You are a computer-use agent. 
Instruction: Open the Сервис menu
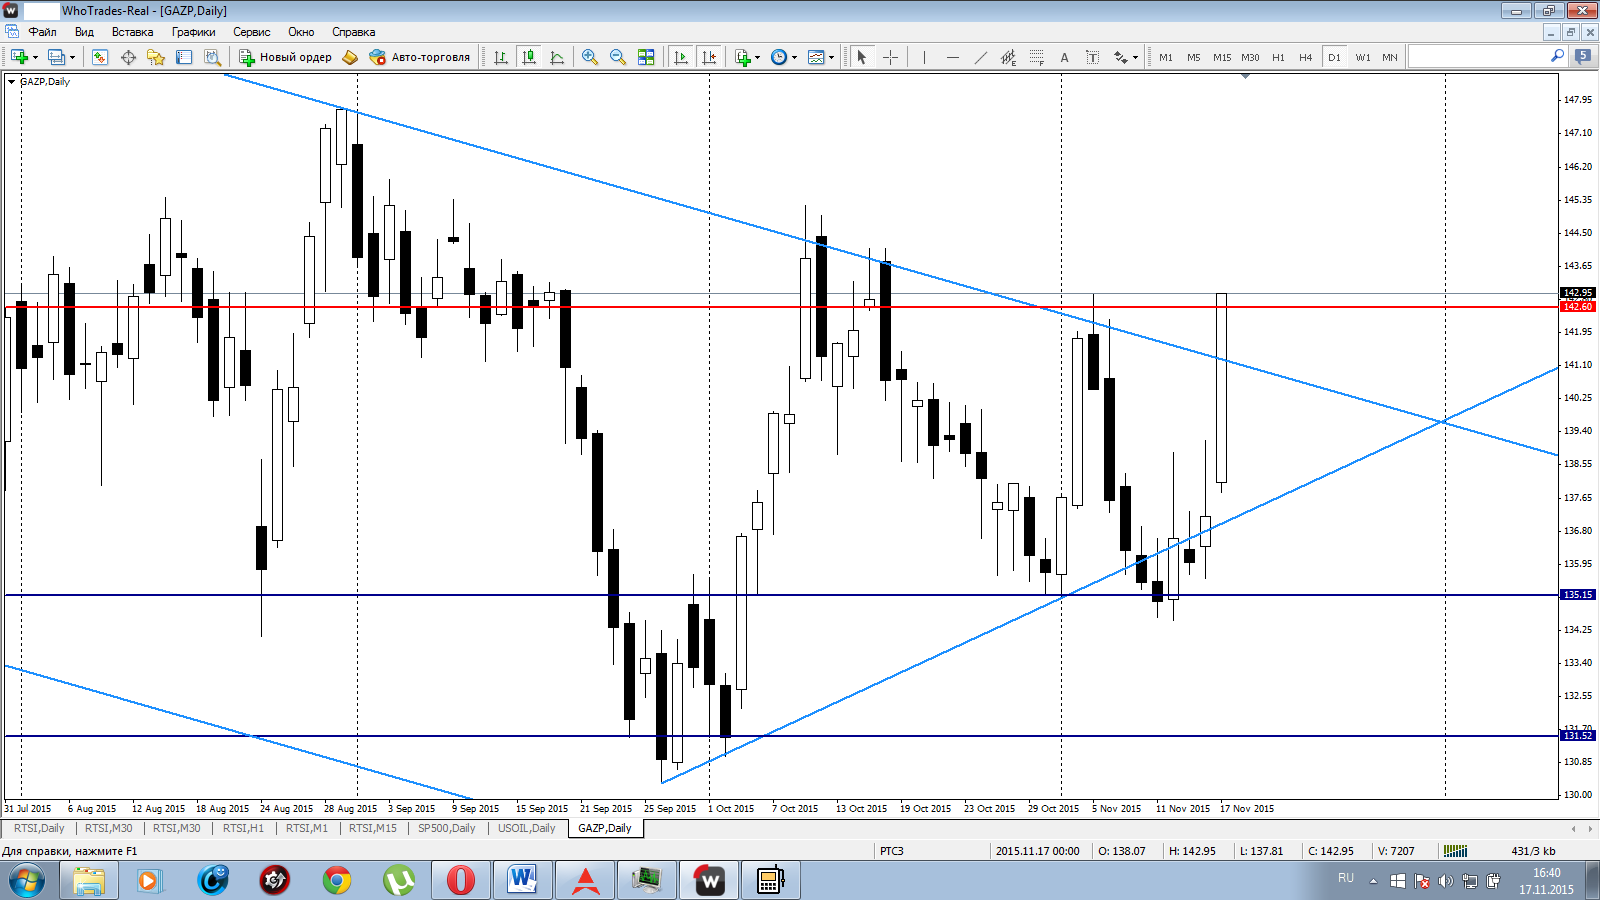coord(252,32)
